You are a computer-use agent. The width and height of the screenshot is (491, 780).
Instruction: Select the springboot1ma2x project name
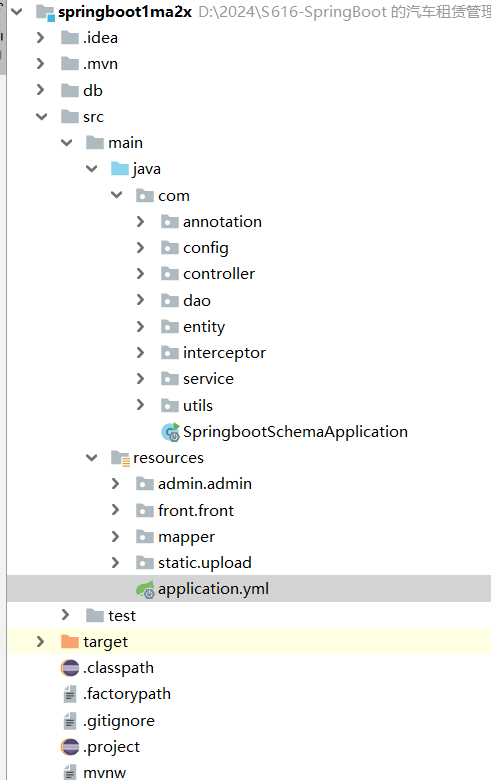click(125, 12)
